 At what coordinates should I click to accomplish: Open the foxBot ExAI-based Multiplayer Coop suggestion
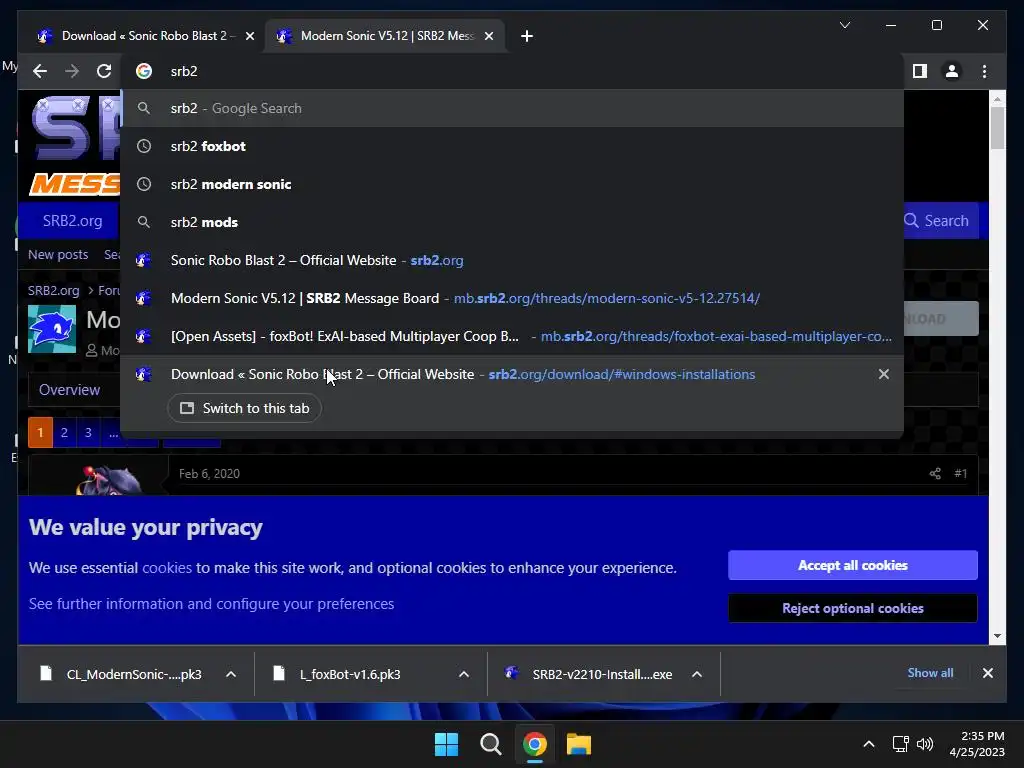click(512, 336)
